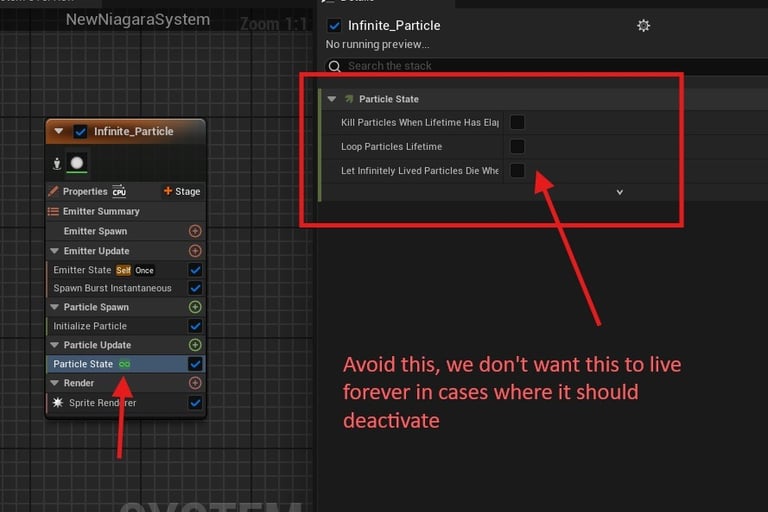Click the Properties pencil icon
768x512 pixels.
(53, 191)
